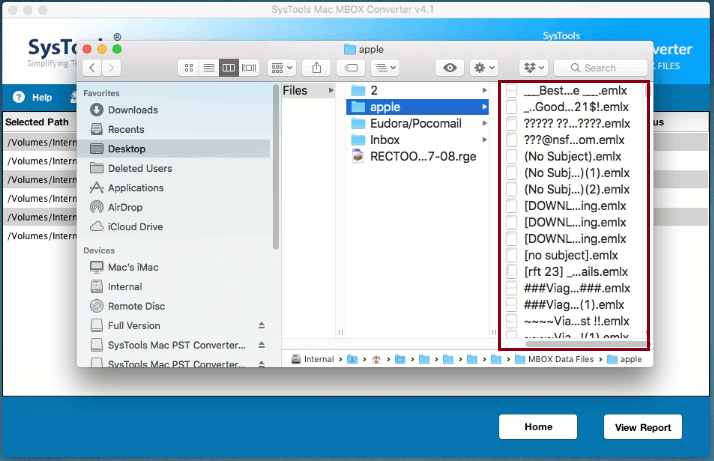Image resolution: width=714 pixels, height=461 pixels.
Task: Eject the first SysTools Mac PST Converter volume
Action: coord(261,345)
